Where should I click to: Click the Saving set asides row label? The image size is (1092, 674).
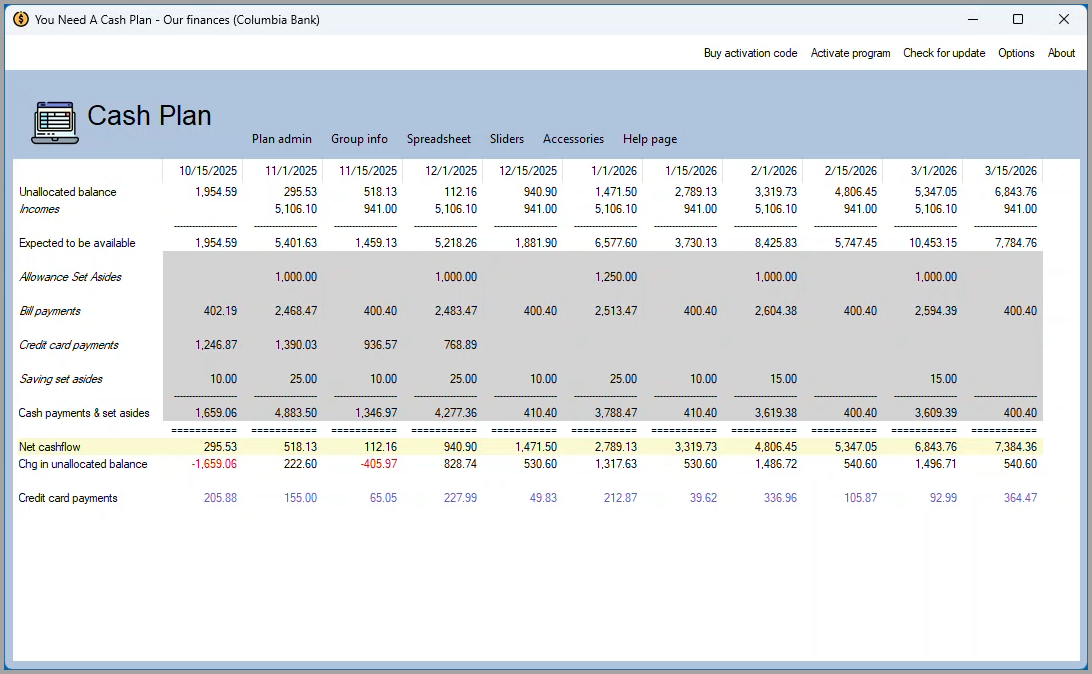pos(61,379)
